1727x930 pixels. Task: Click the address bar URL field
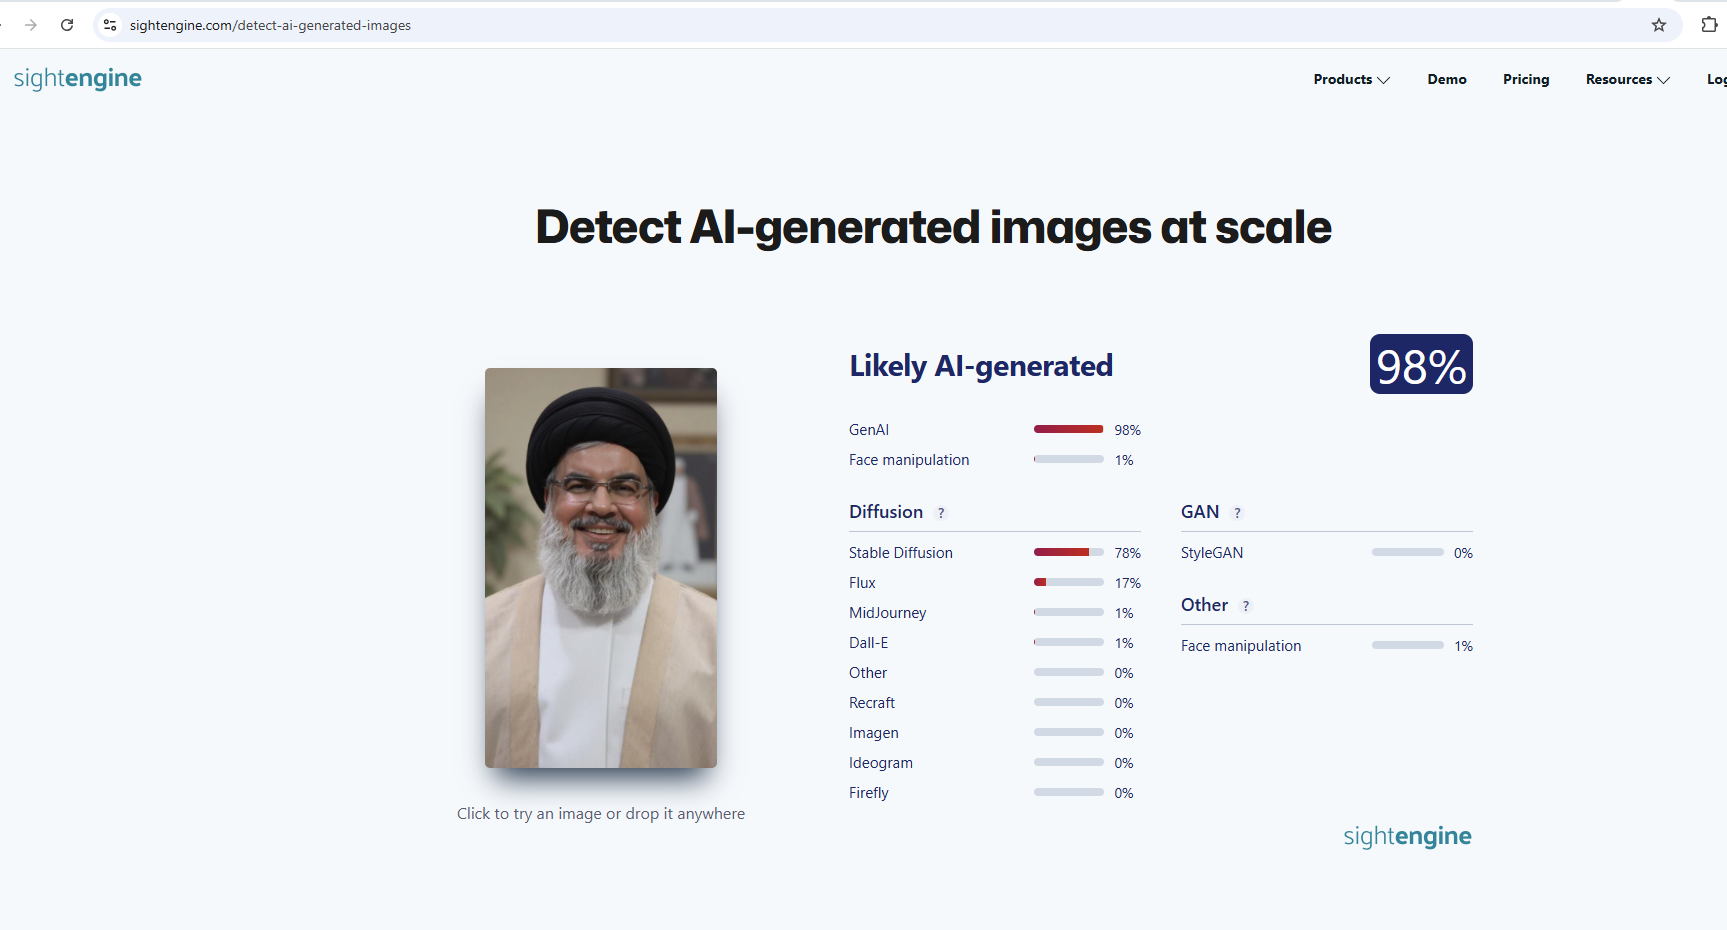(x=700, y=25)
